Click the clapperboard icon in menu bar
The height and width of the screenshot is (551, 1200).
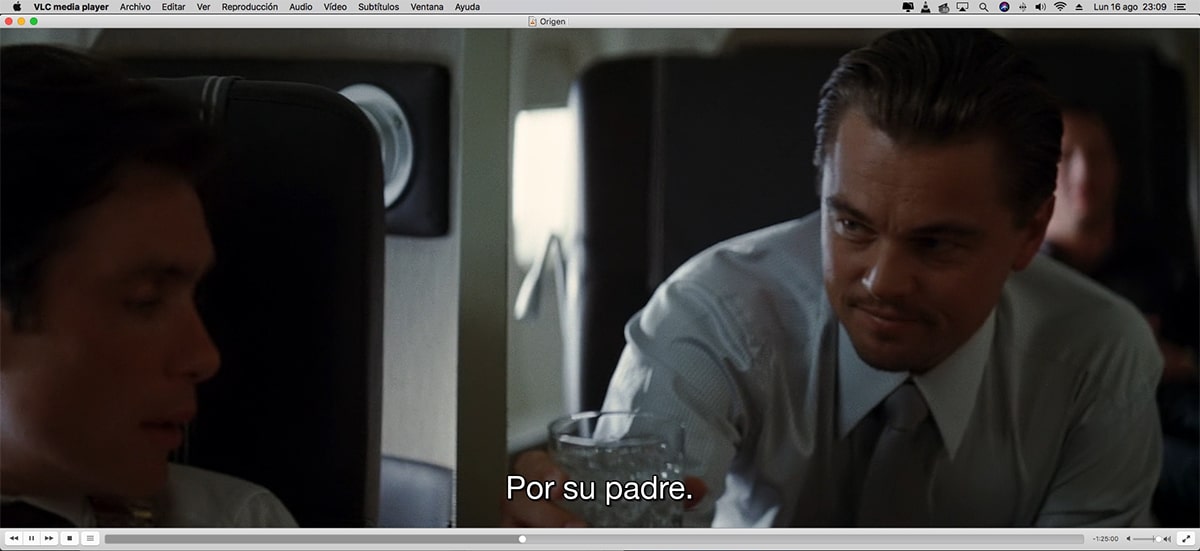tap(943, 6)
